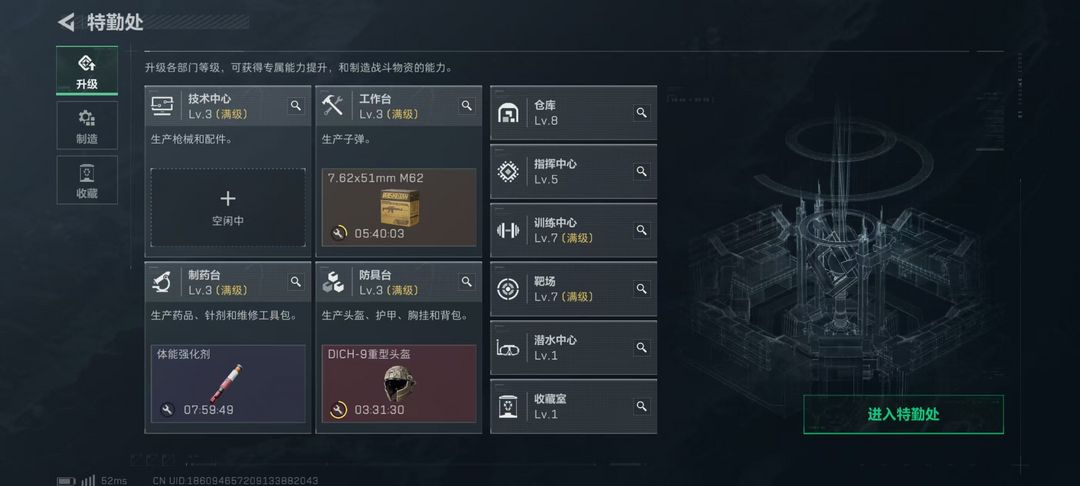This screenshot has height=486, width=1080.
Task: Switch to the 收藏 sidebar tab
Action: [87, 180]
